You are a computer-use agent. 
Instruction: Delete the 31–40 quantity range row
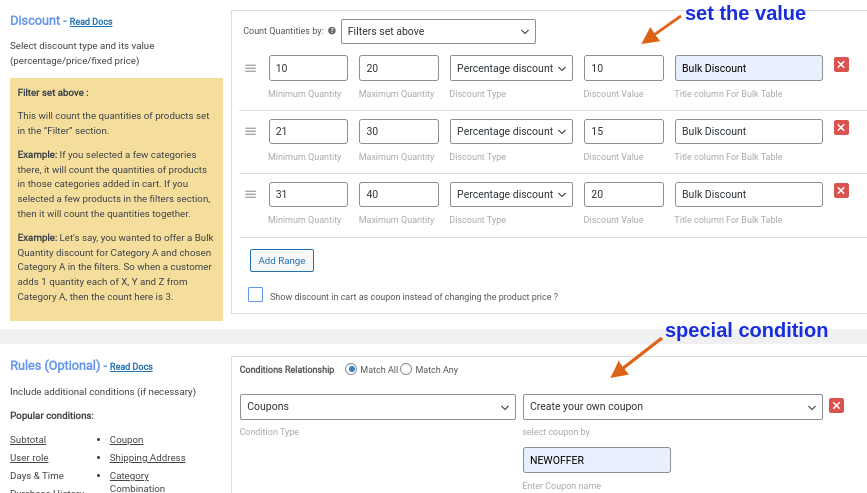(x=841, y=191)
